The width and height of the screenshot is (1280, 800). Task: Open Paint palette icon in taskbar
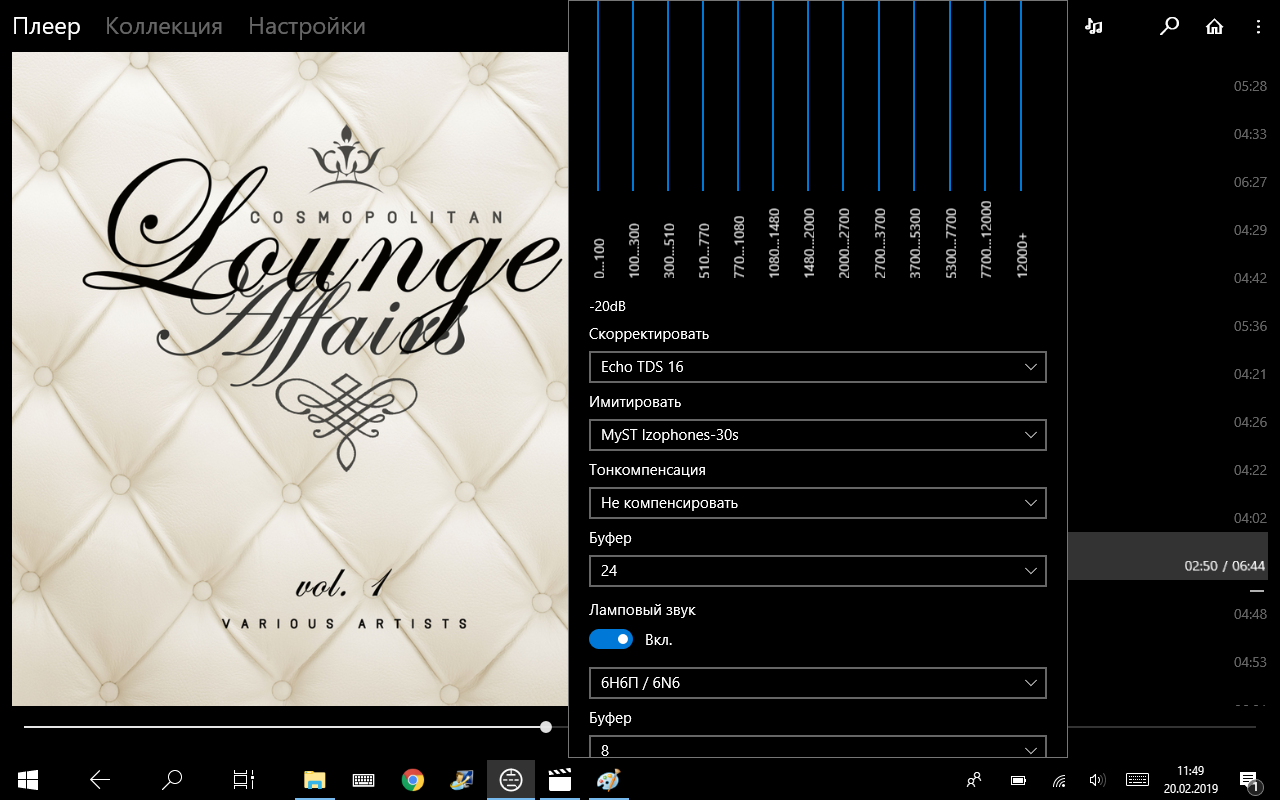(608, 780)
